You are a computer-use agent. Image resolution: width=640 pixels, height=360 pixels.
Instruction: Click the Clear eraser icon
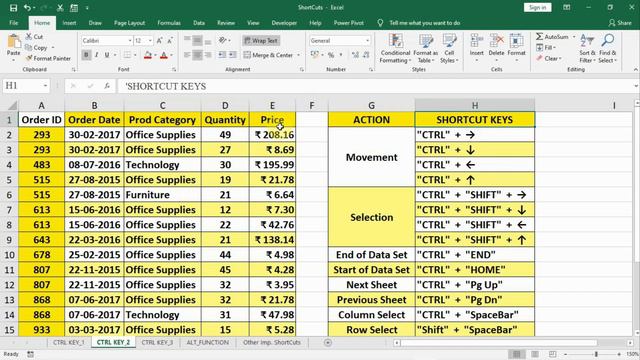coord(540,58)
